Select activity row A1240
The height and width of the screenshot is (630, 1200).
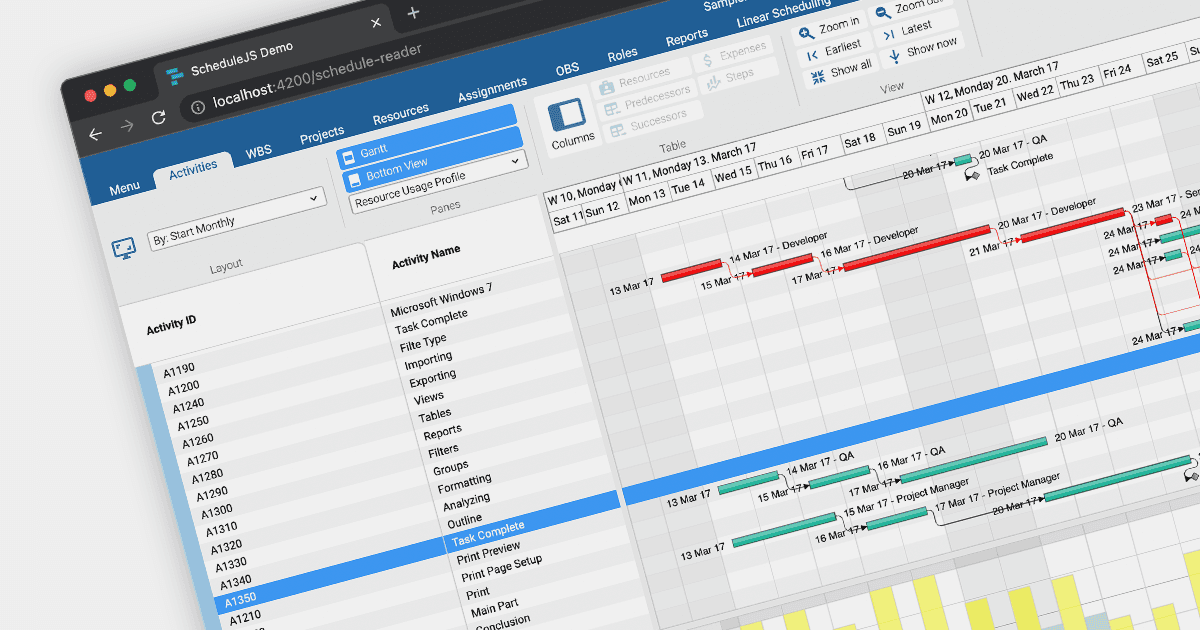click(189, 406)
